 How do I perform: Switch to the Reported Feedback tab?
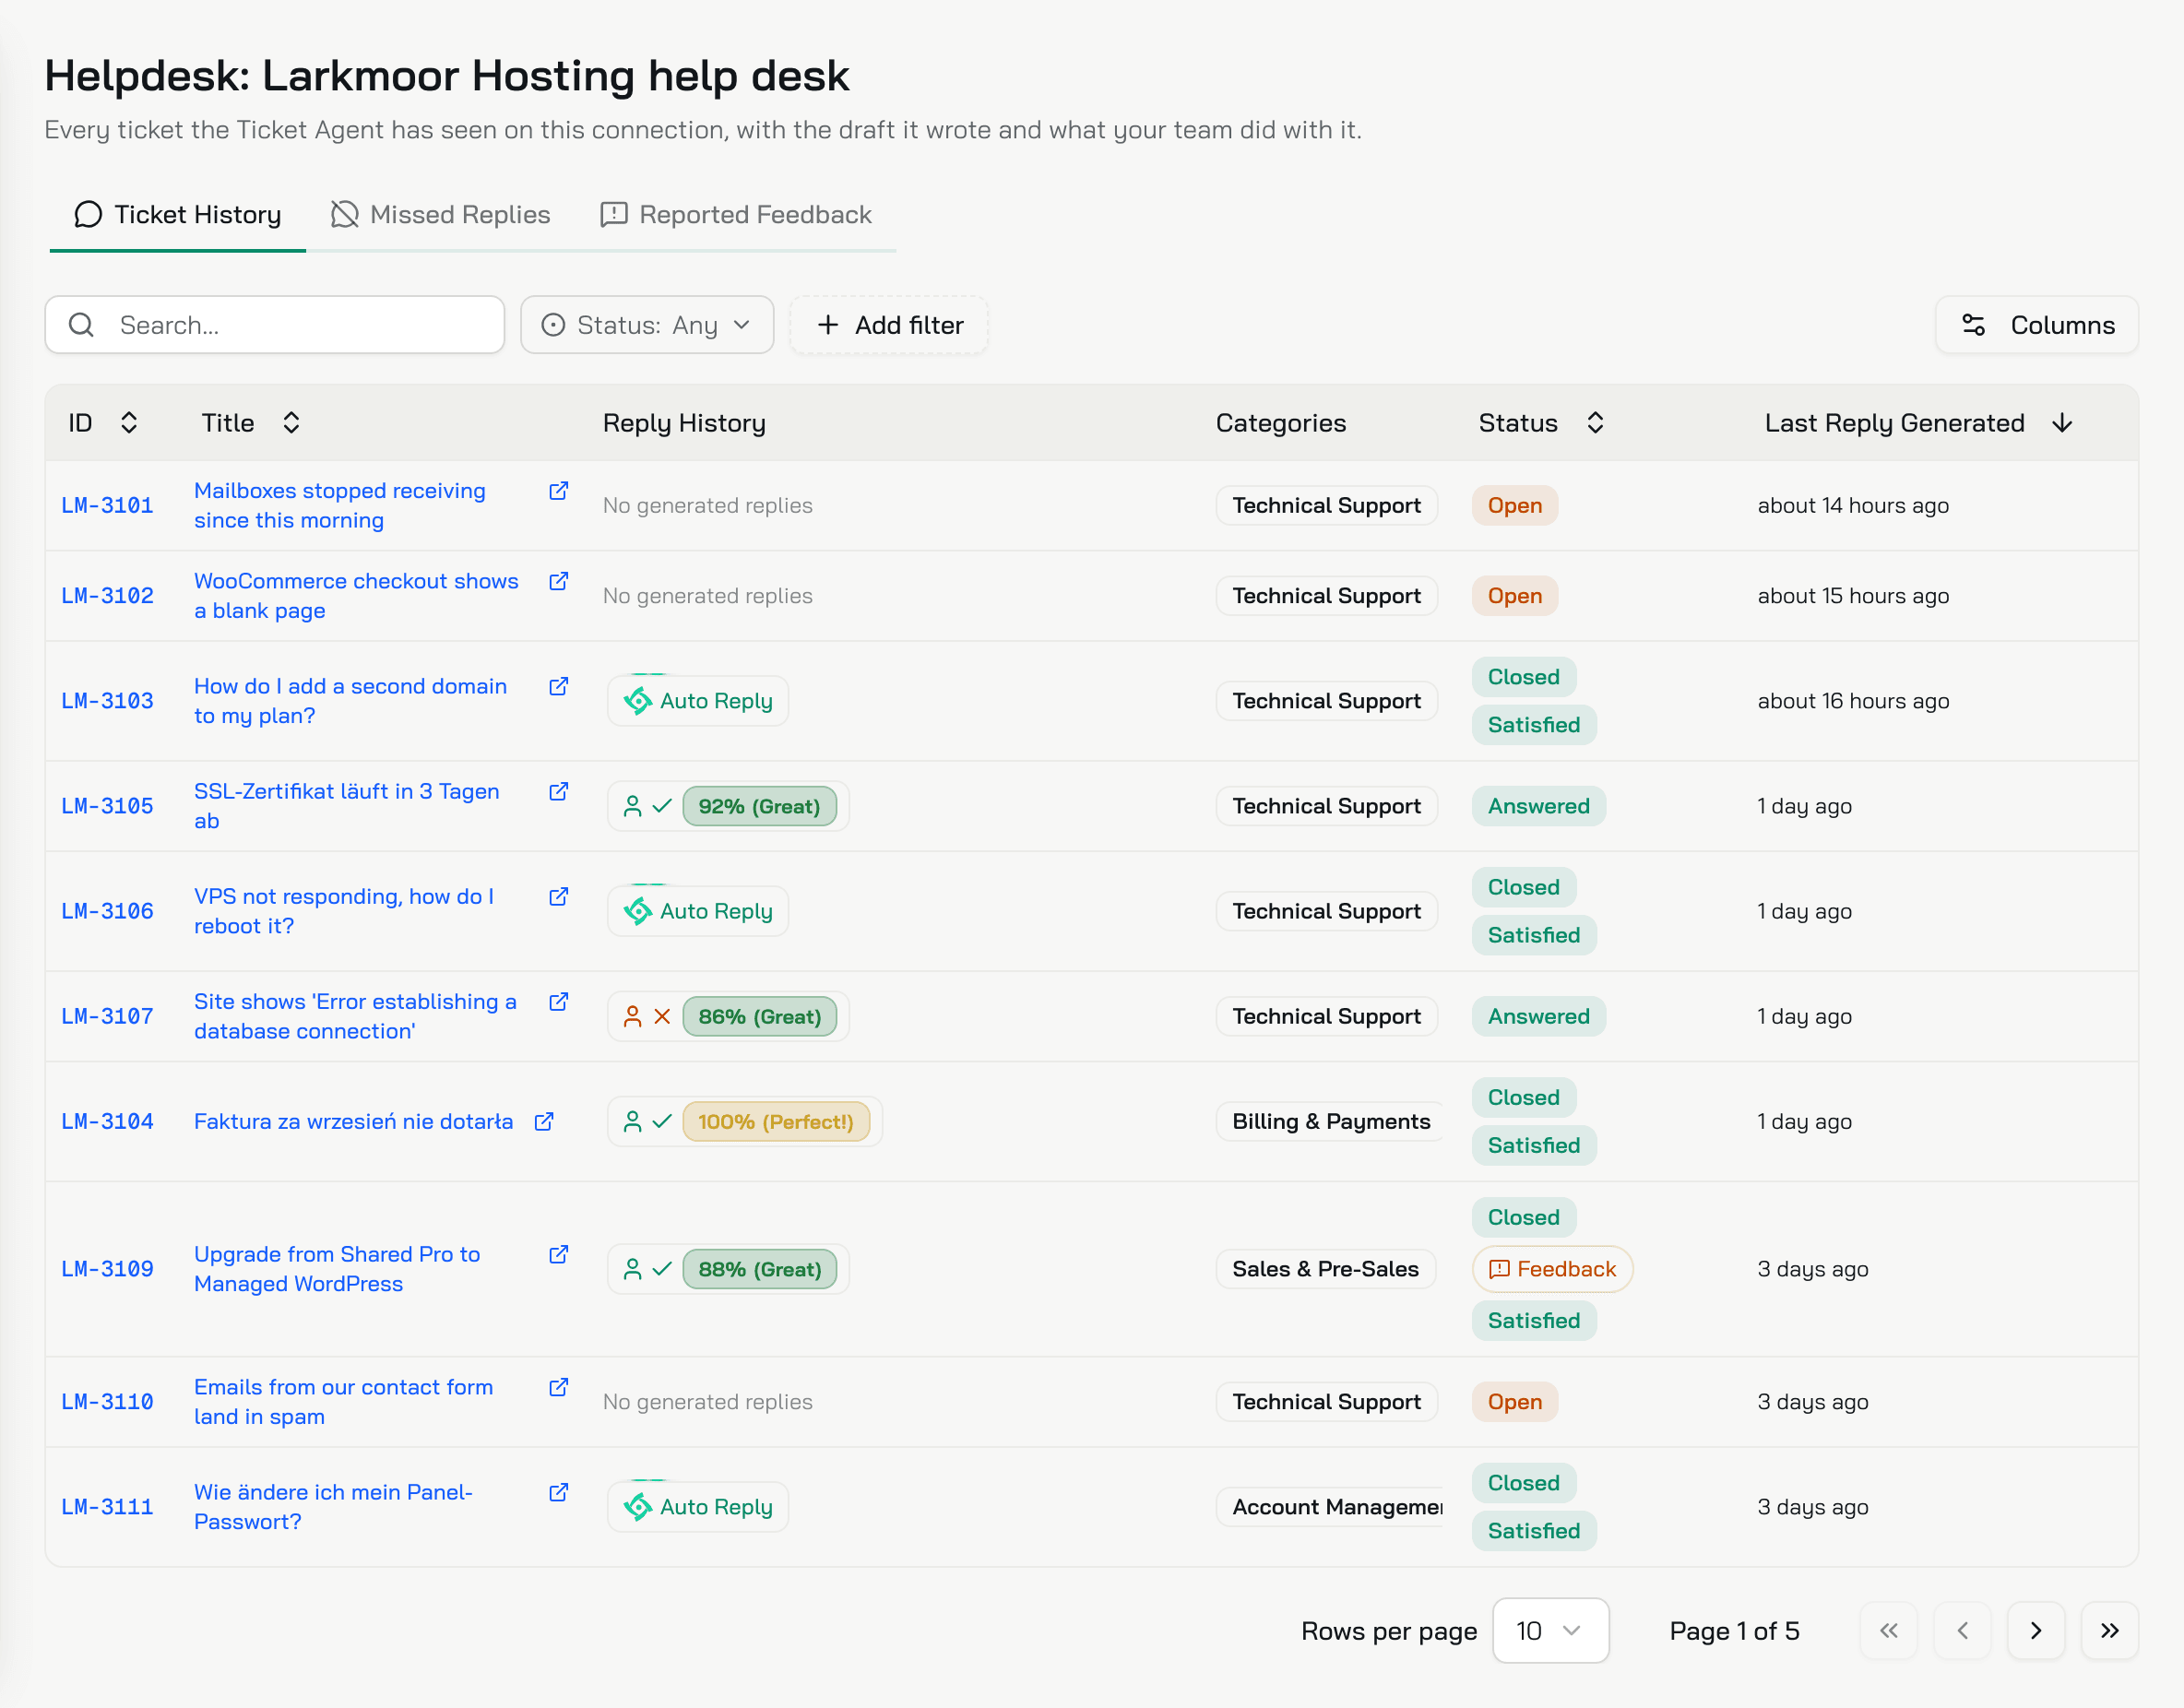(736, 215)
